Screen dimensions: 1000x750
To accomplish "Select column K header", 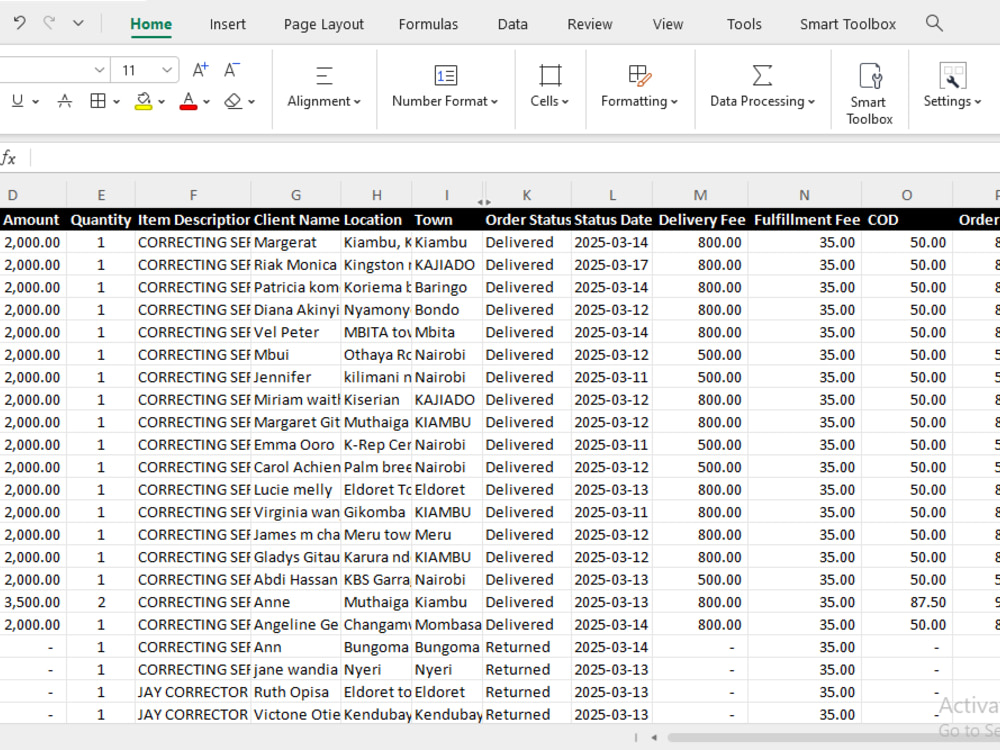I will [527, 195].
